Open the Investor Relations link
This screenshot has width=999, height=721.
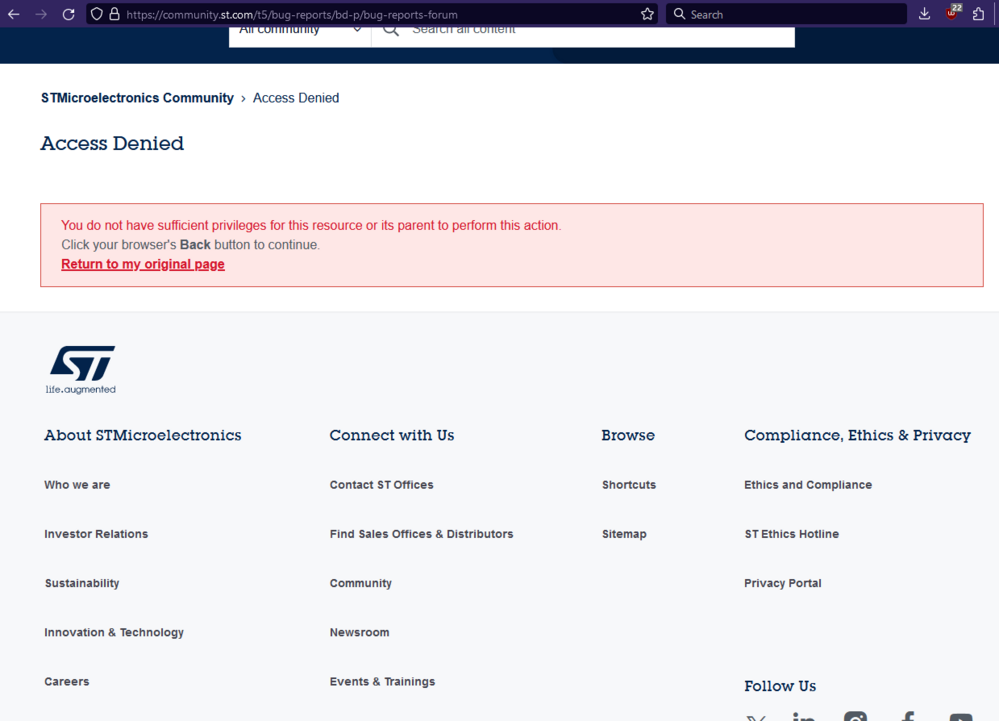pyautogui.click(x=96, y=534)
